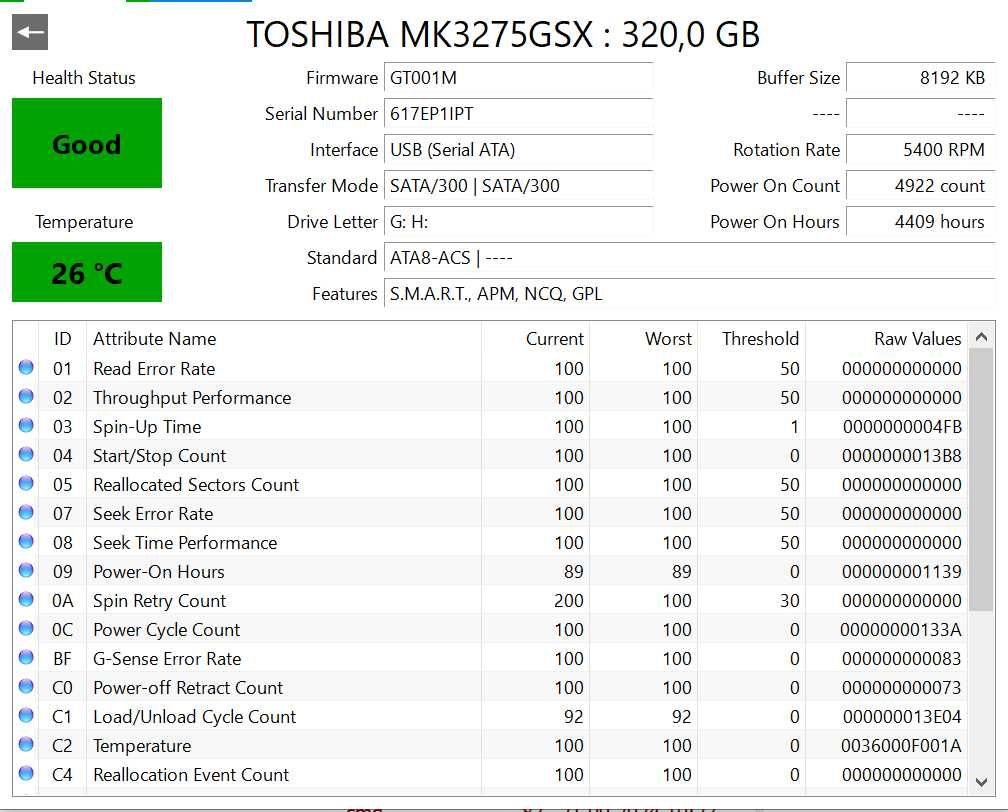Click the Raw Values column header
This screenshot has height=812, width=1008.
tap(886, 339)
